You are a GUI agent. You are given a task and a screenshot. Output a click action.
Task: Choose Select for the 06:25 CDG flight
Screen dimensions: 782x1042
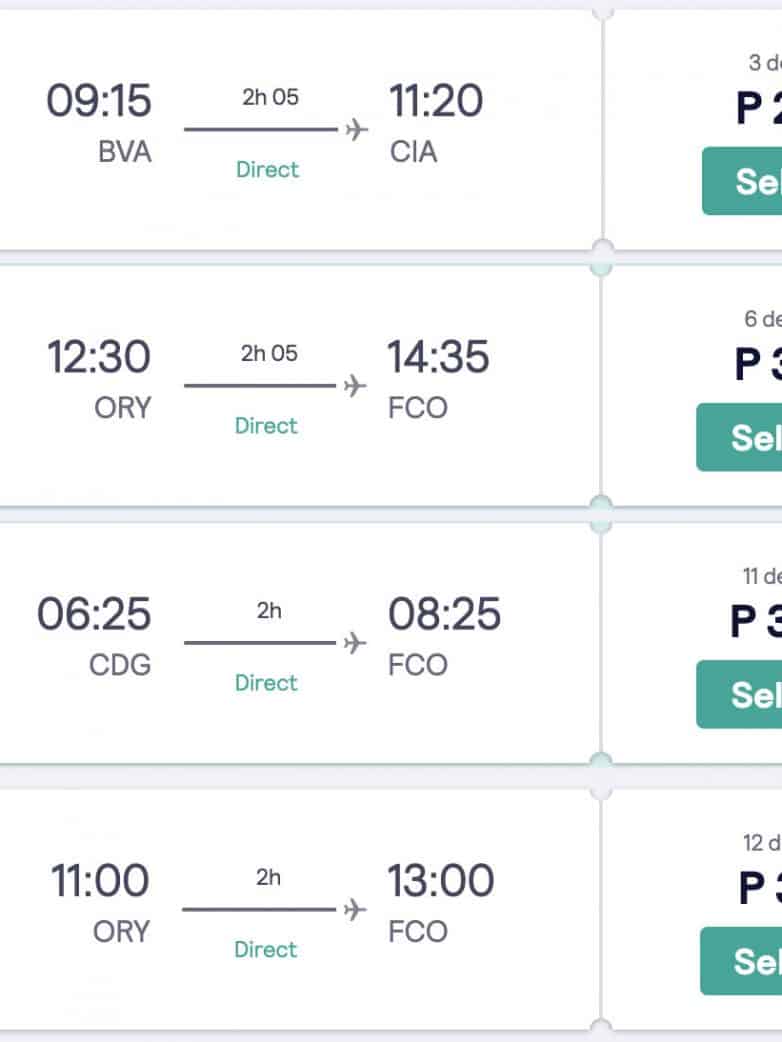pos(740,694)
